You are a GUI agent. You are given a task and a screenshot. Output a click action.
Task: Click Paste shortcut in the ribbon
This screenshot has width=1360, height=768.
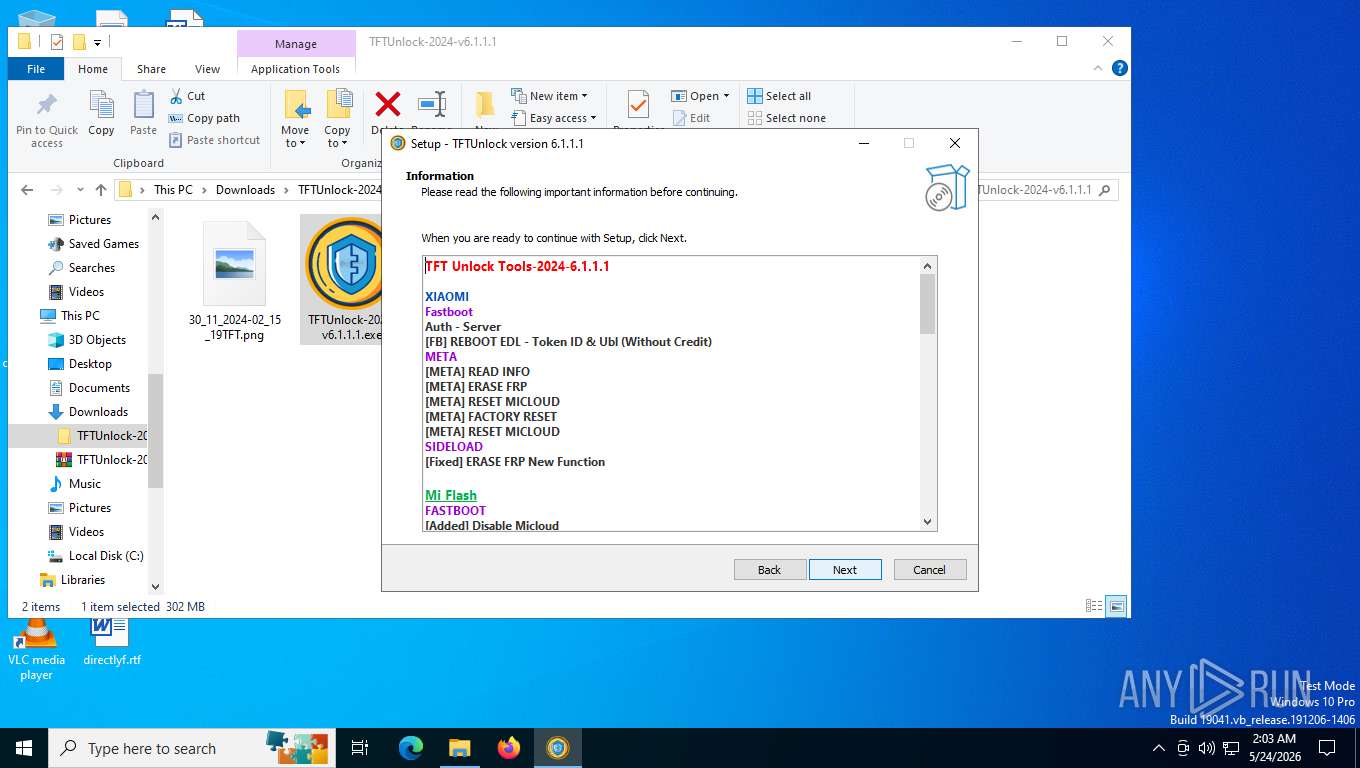(x=214, y=140)
